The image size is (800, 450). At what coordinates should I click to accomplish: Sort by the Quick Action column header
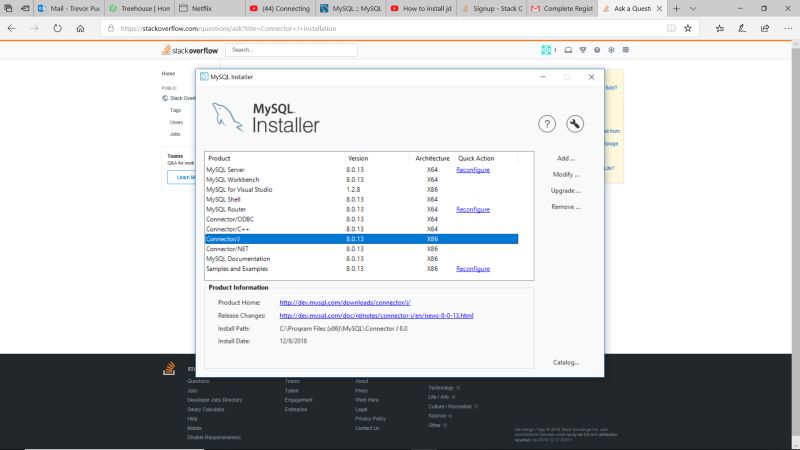[x=486, y=159]
